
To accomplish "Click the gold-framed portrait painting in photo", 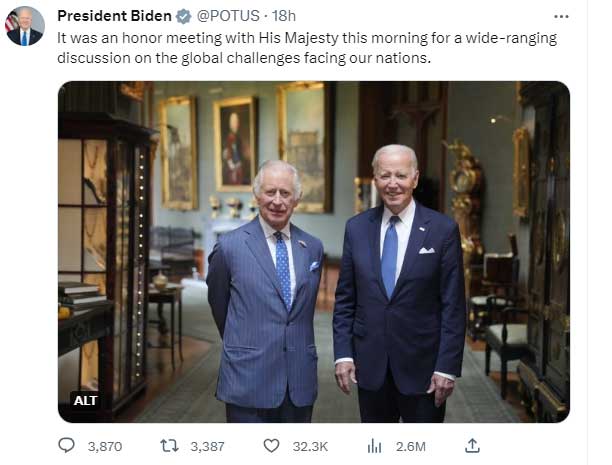I will click(236, 142).
